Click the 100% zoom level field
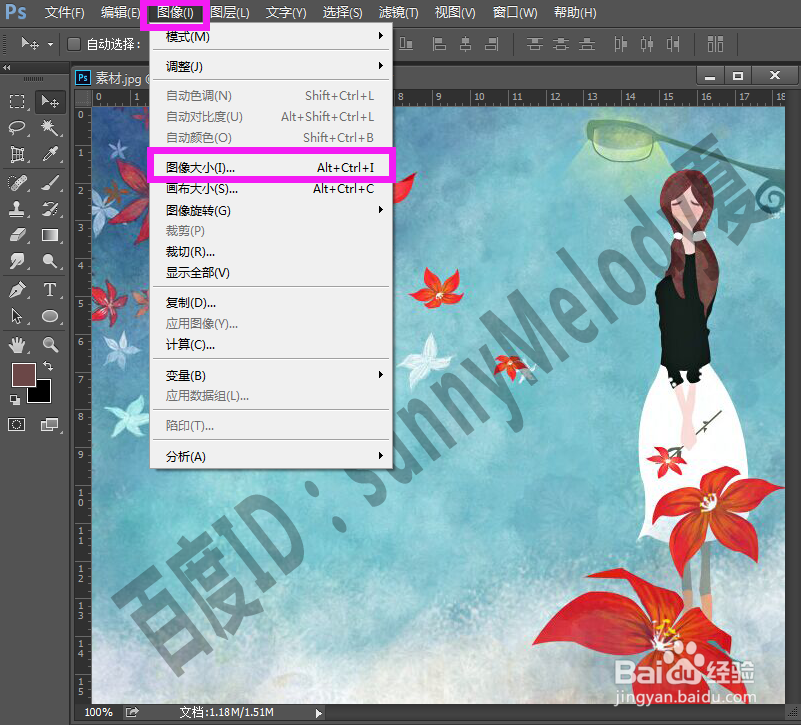Screen dimensions: 801x725 click(x=98, y=712)
